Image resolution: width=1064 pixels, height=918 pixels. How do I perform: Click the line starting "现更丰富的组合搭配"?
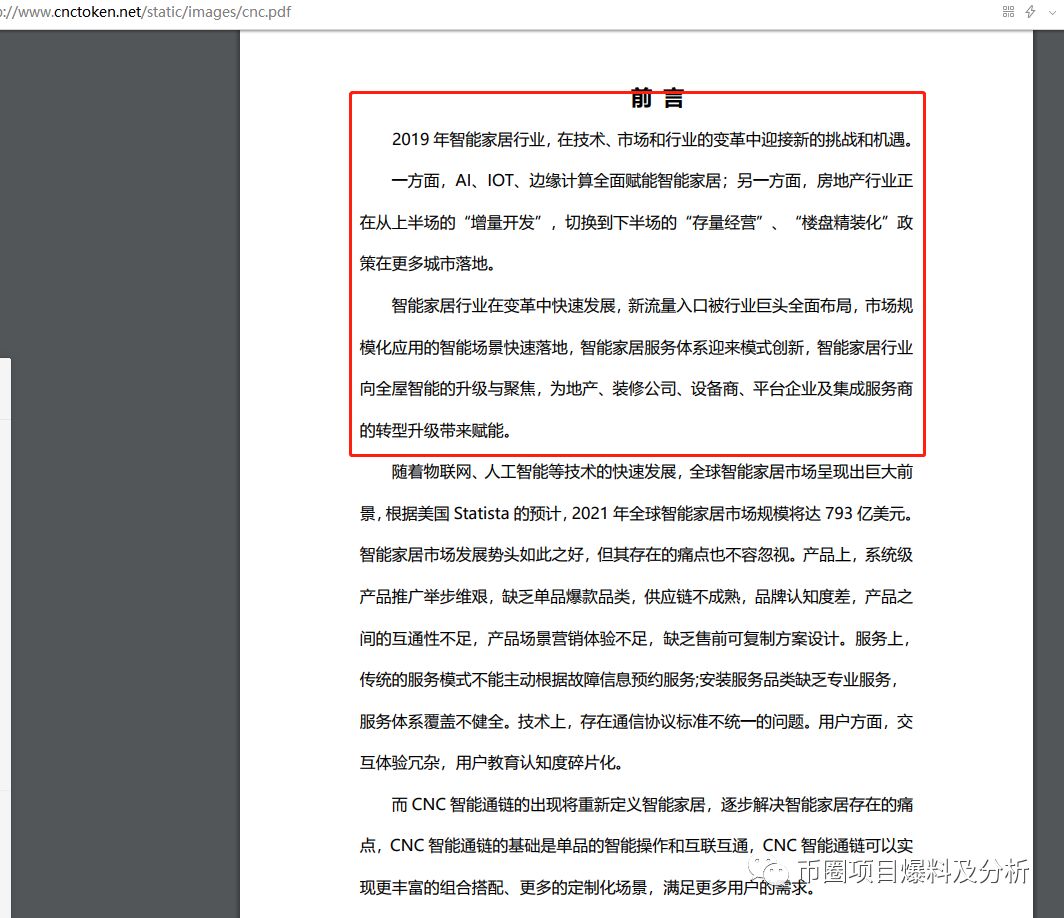pyautogui.click(x=587, y=887)
